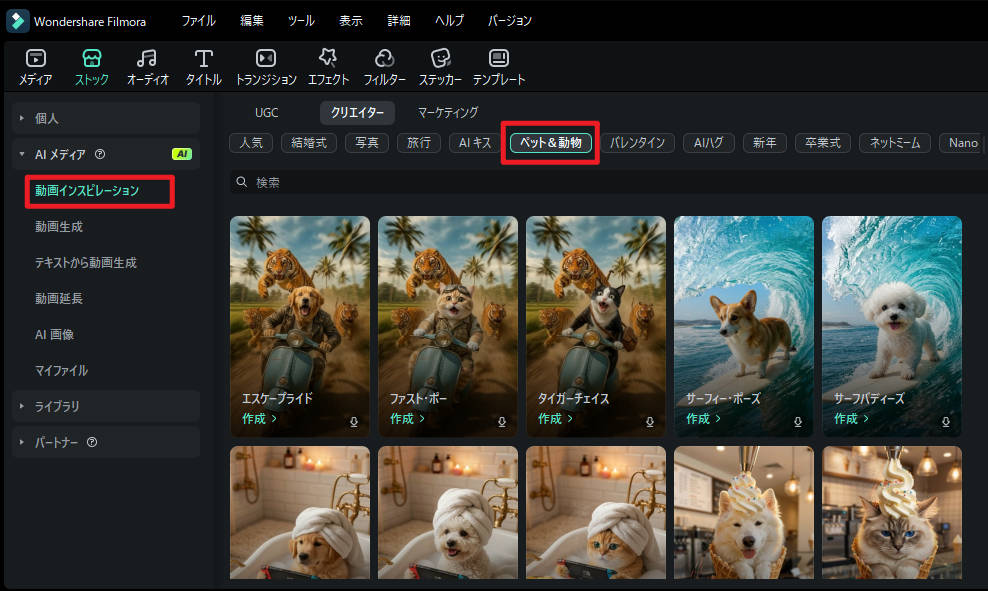The width and height of the screenshot is (988, 591).
Task: Download the サーフィー・ポーズ template
Action: pos(798,422)
